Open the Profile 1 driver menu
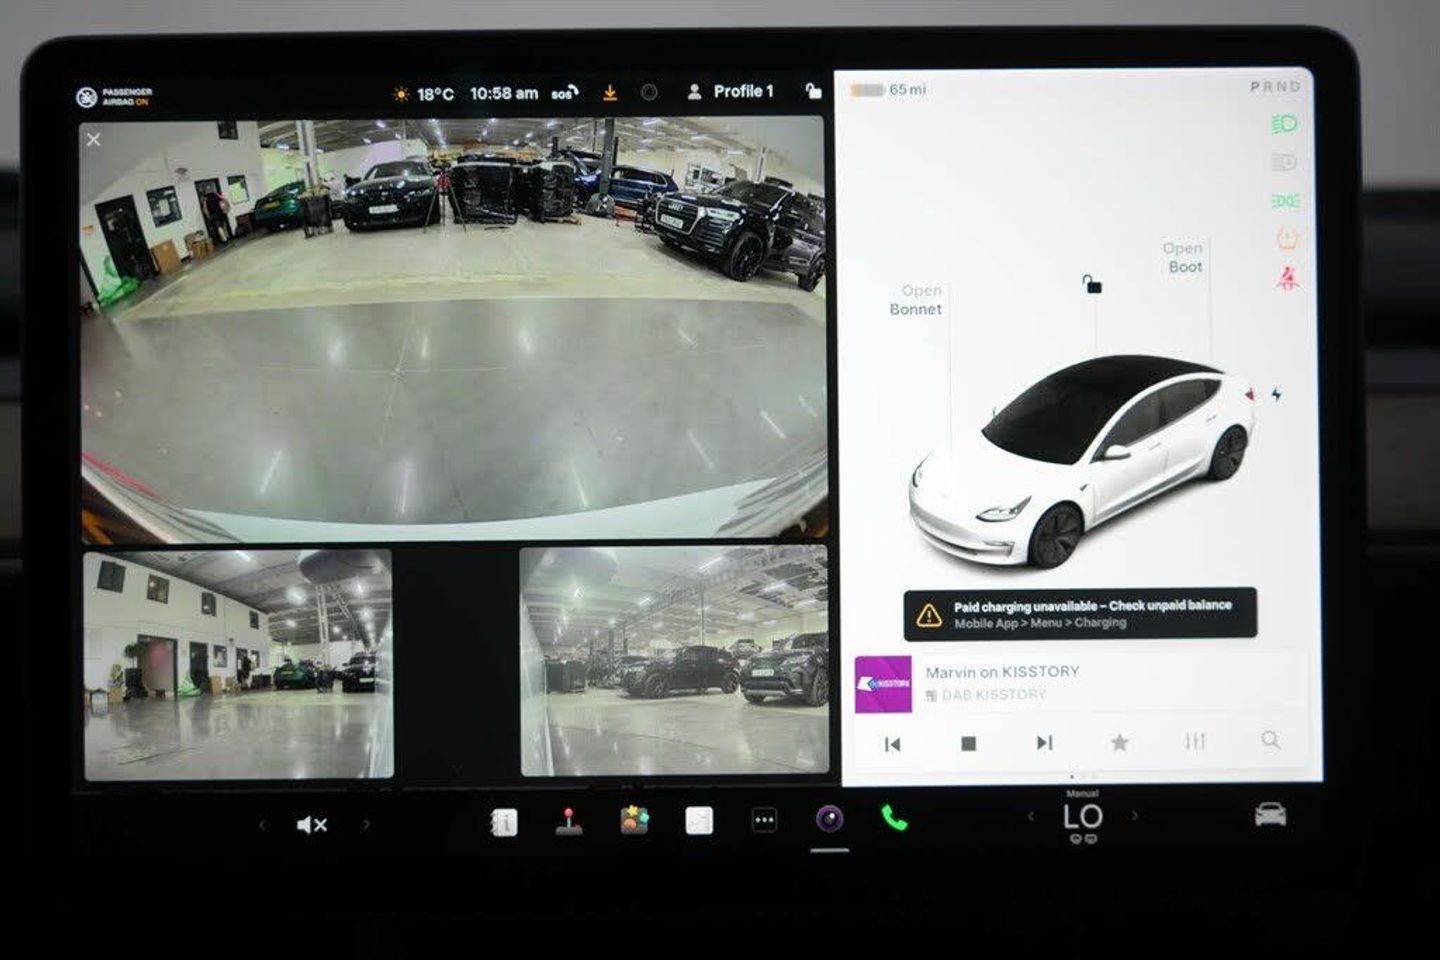 click(x=731, y=91)
